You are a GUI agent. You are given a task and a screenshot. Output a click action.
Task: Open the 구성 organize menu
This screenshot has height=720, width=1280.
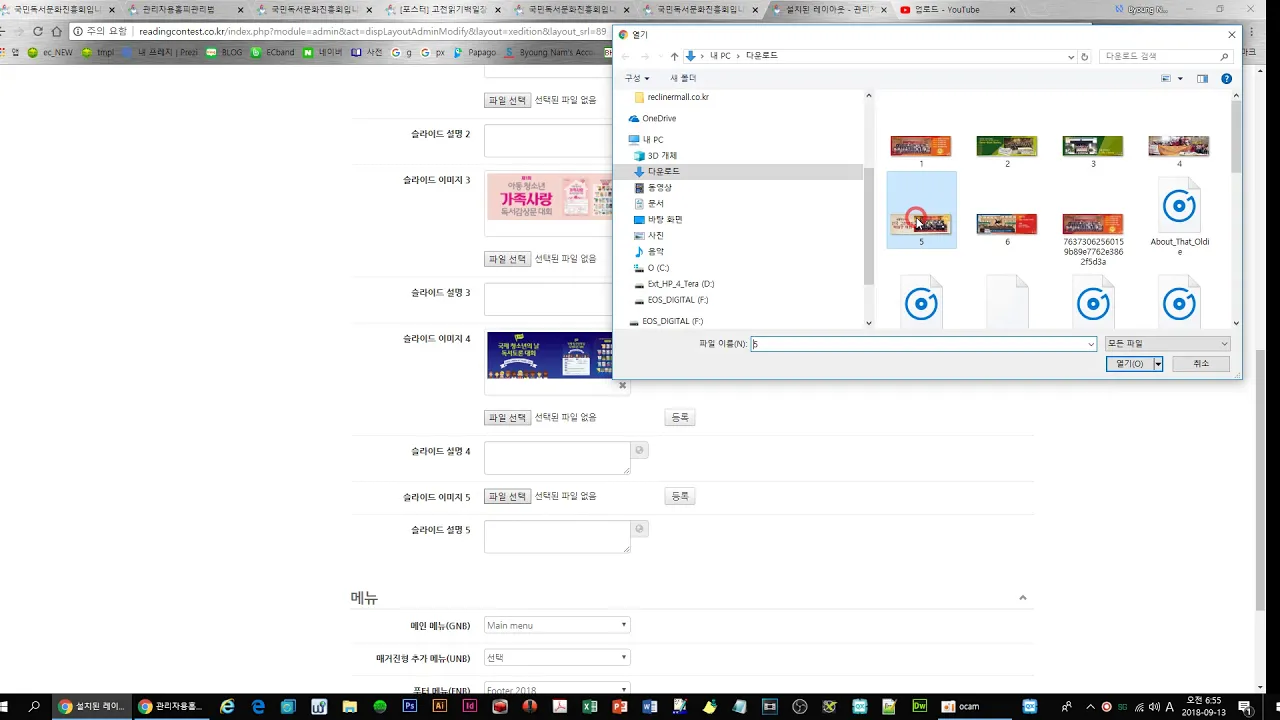tap(636, 78)
